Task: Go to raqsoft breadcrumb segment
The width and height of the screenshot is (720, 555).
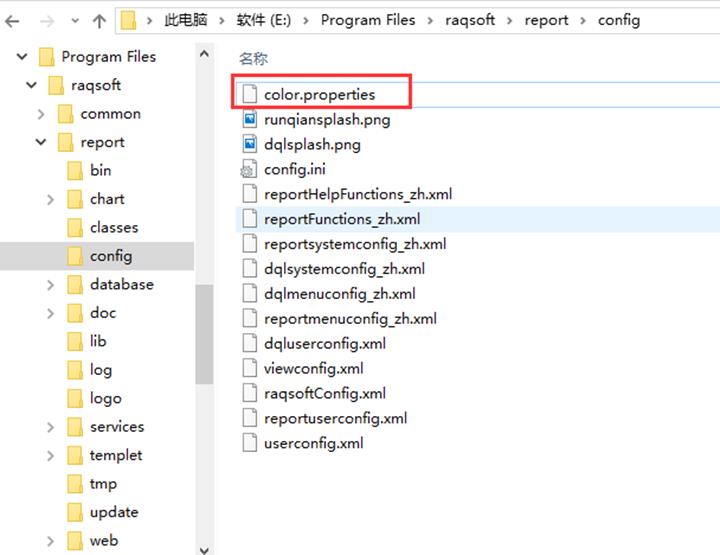Action: (470, 20)
